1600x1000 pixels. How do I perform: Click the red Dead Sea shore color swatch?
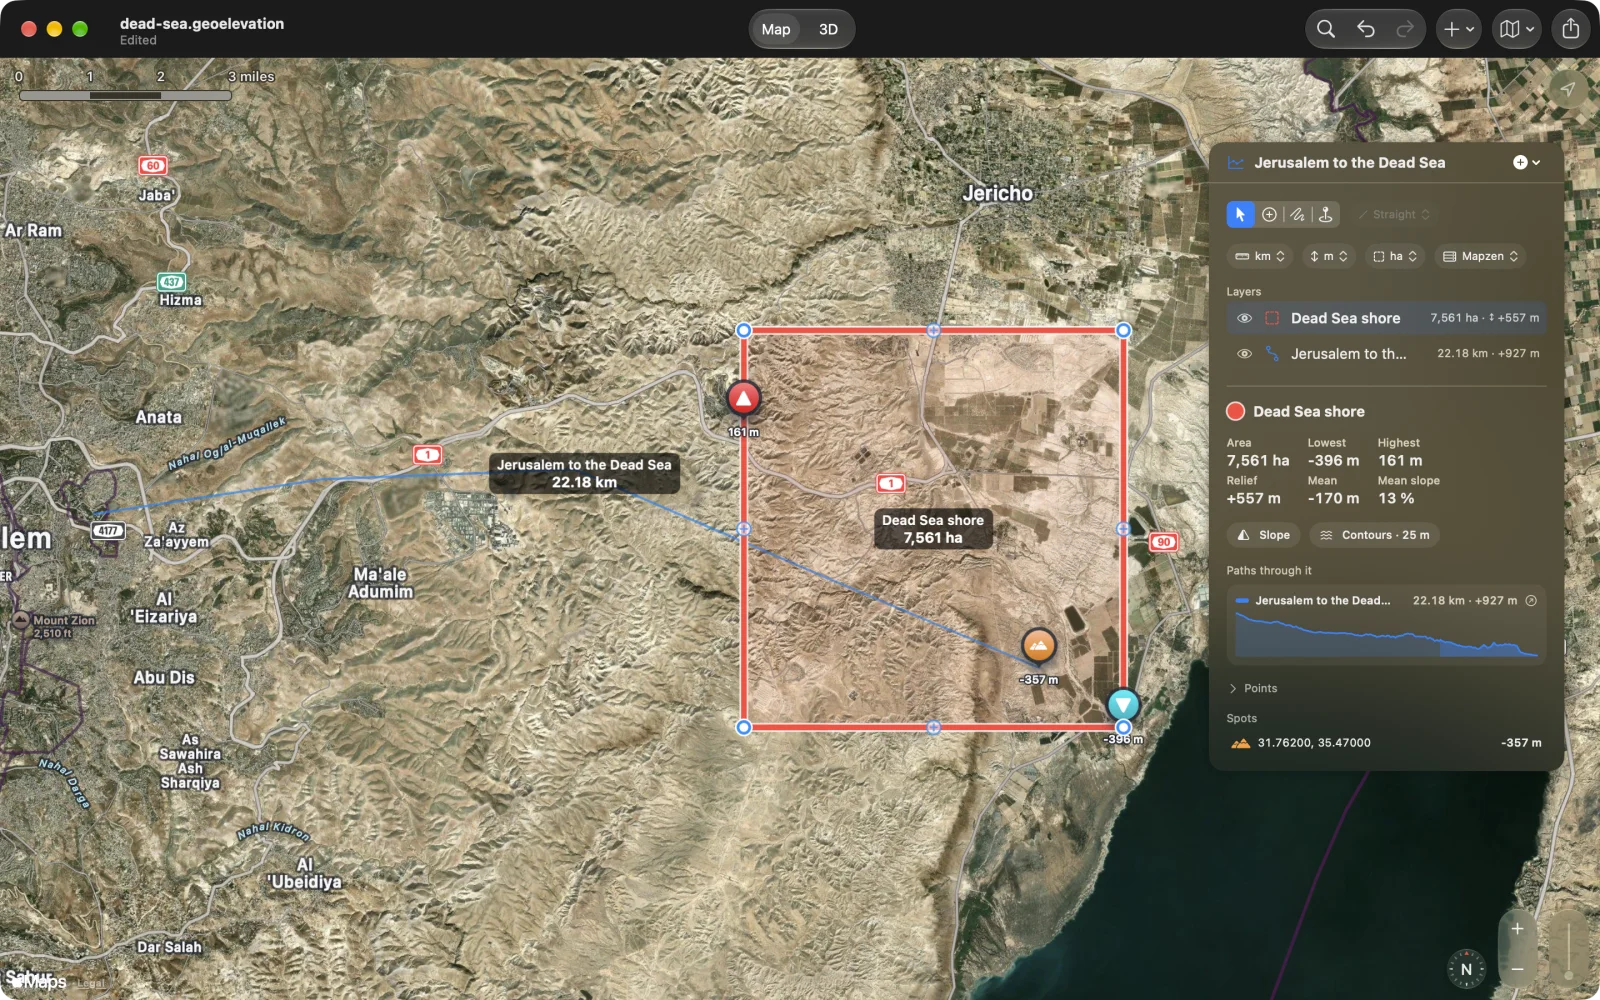(x=1236, y=411)
